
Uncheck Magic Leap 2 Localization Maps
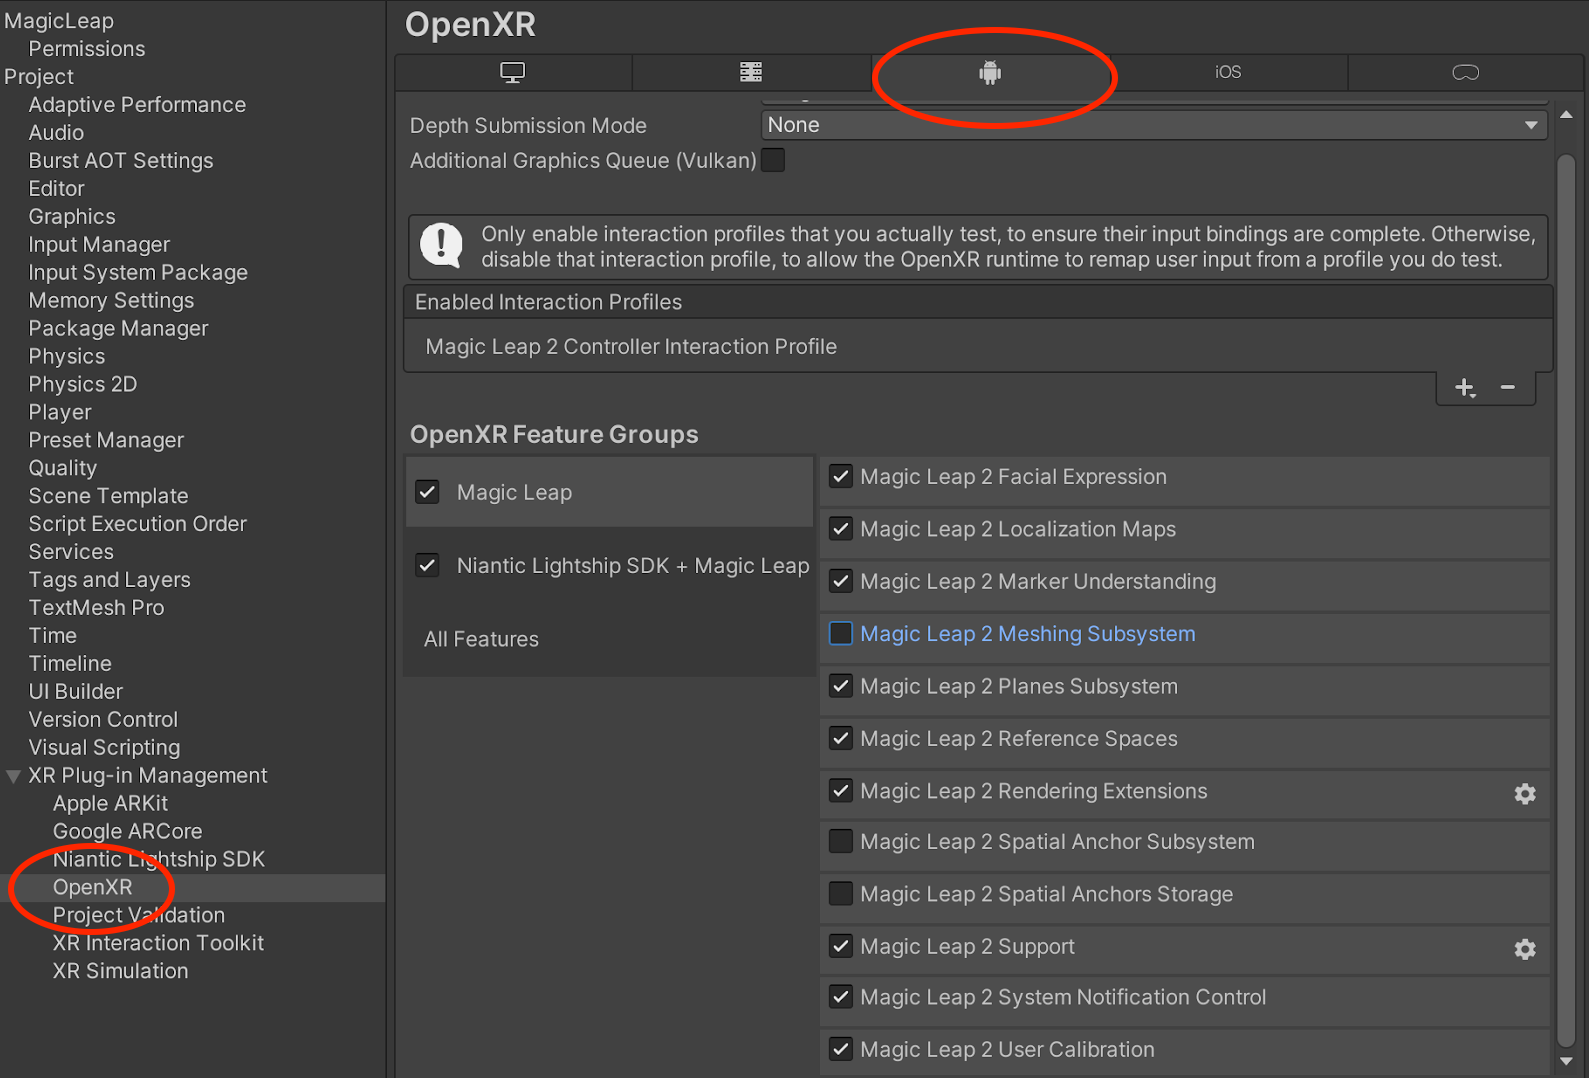841,529
